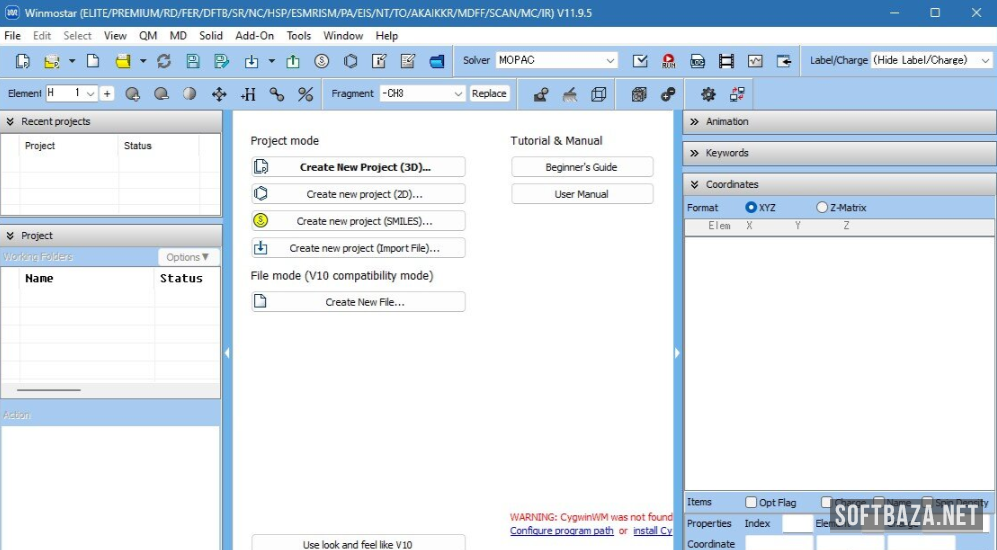Image resolution: width=997 pixels, height=550 pixels.
Task: Select the XYZ format radio button
Action: (x=751, y=207)
